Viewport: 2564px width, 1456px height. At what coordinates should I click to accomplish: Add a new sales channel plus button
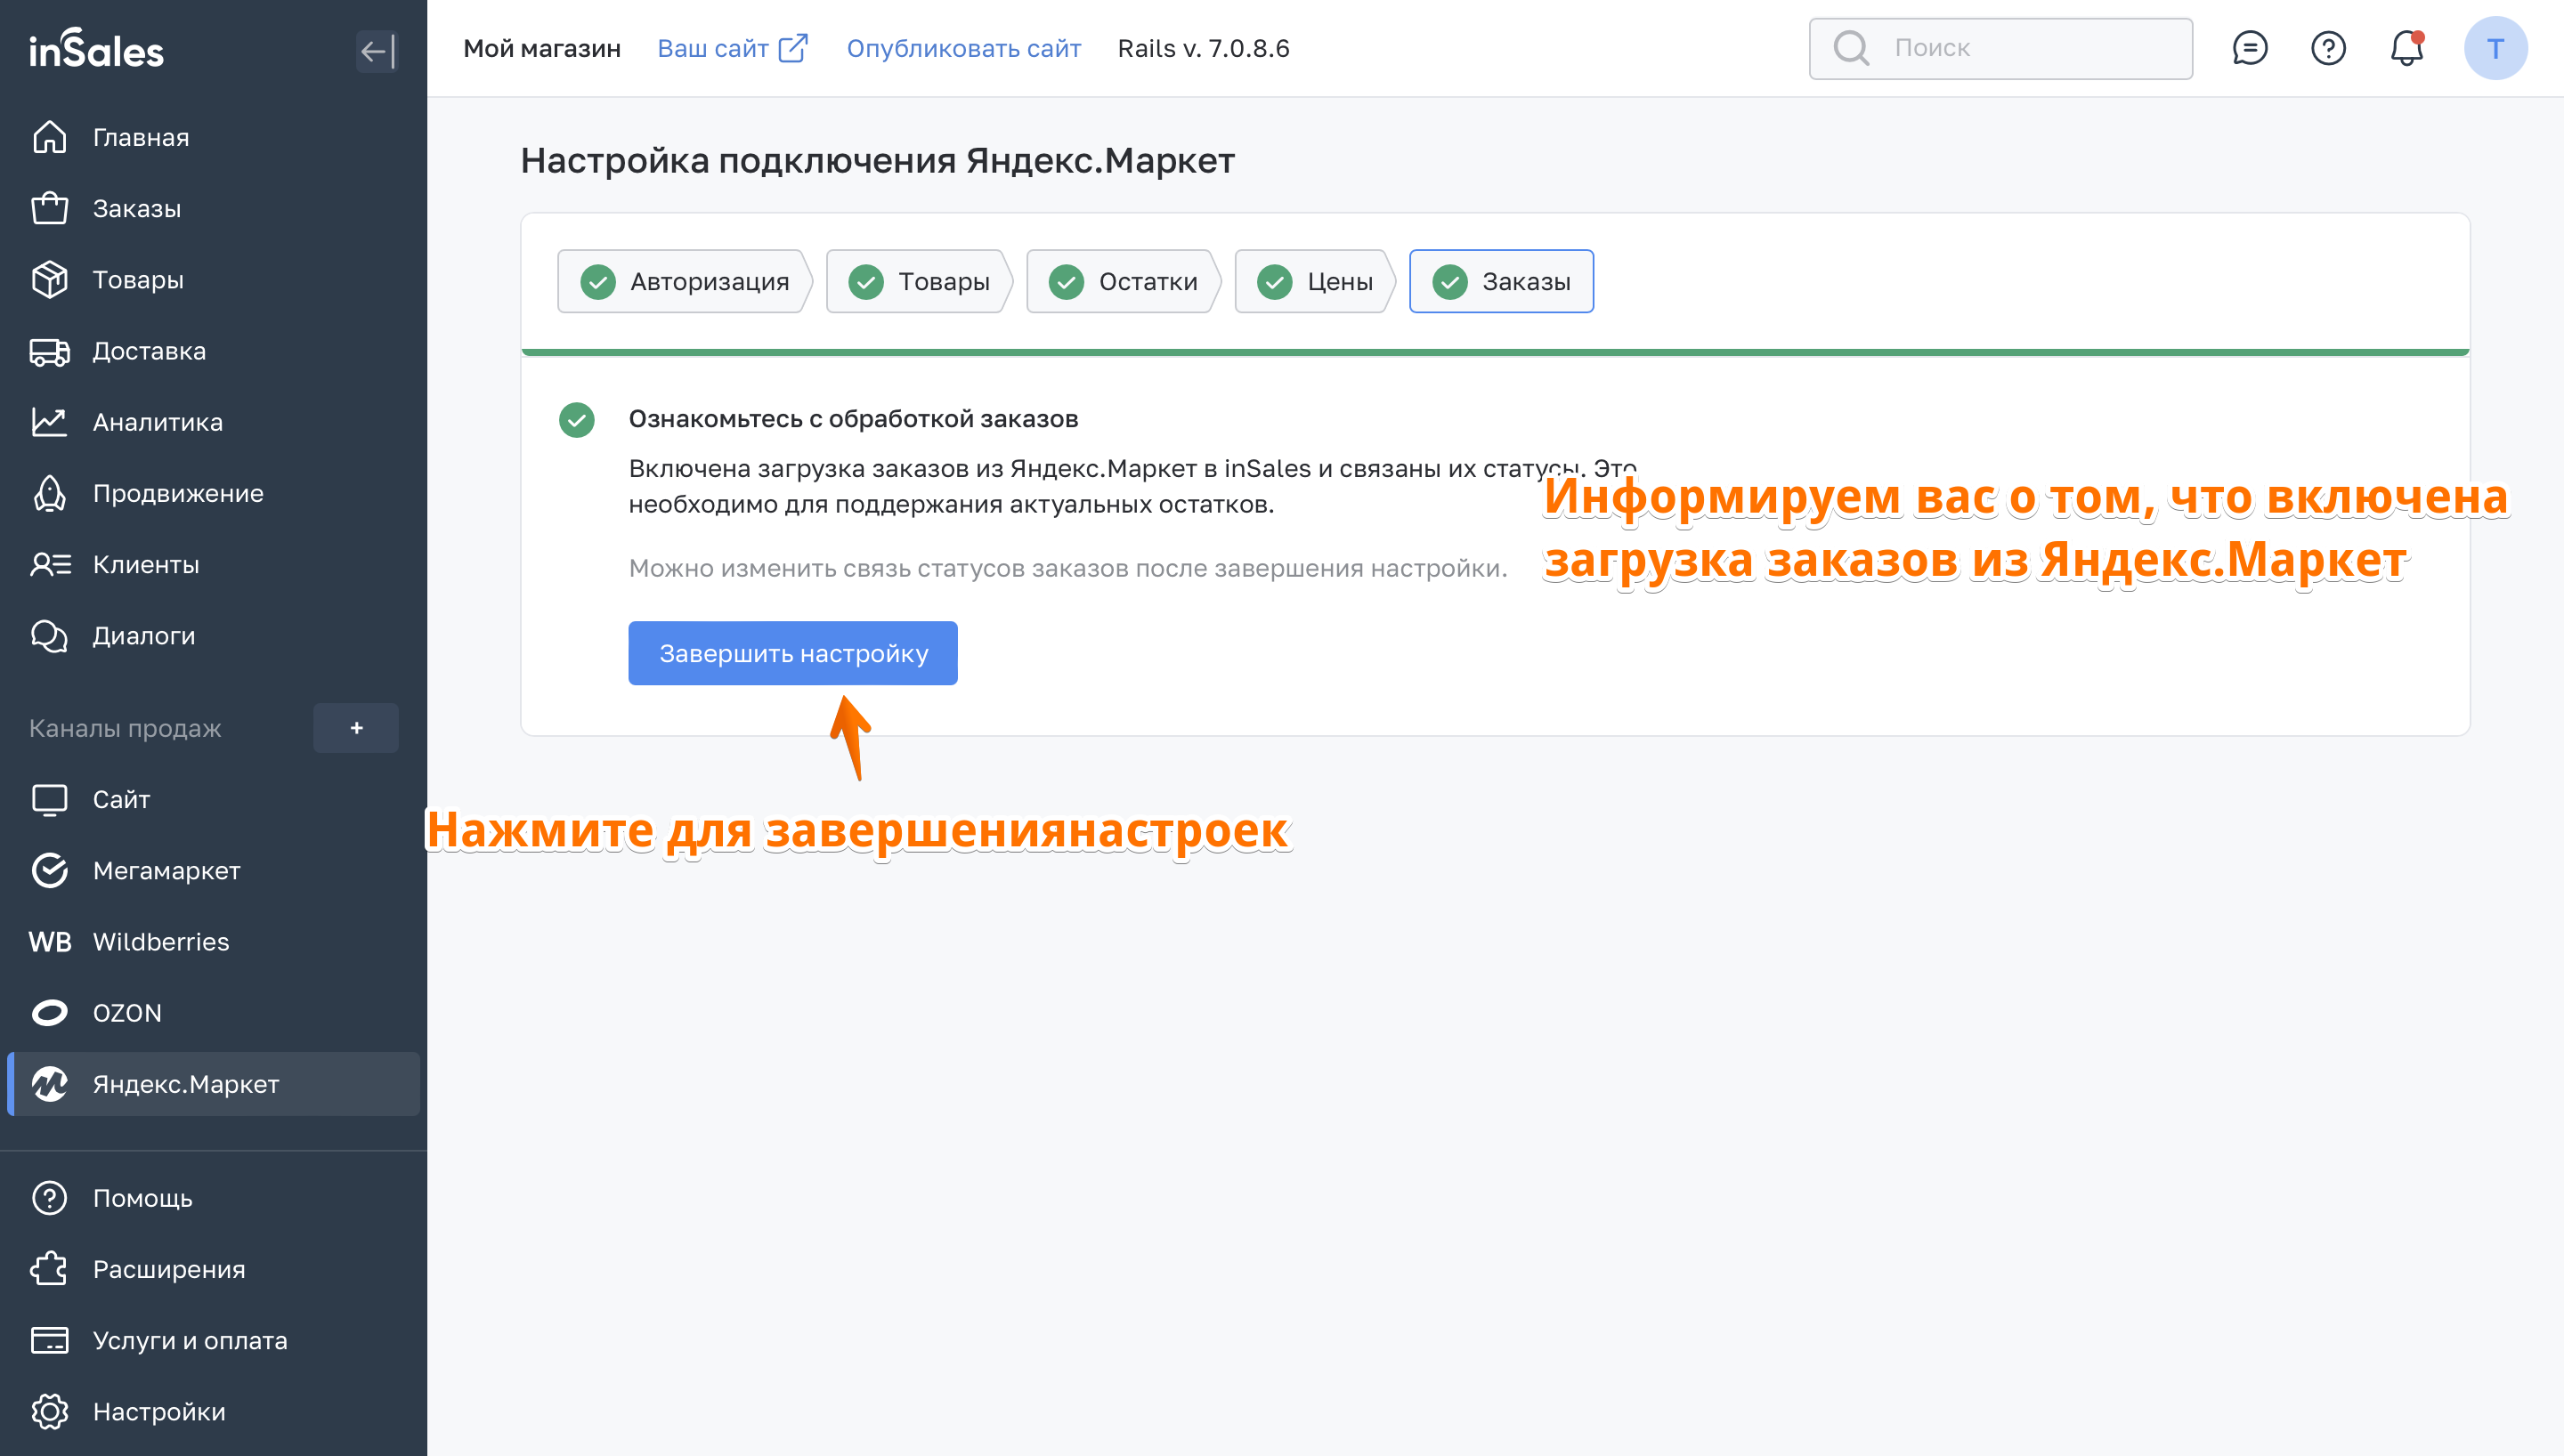pos(356,728)
